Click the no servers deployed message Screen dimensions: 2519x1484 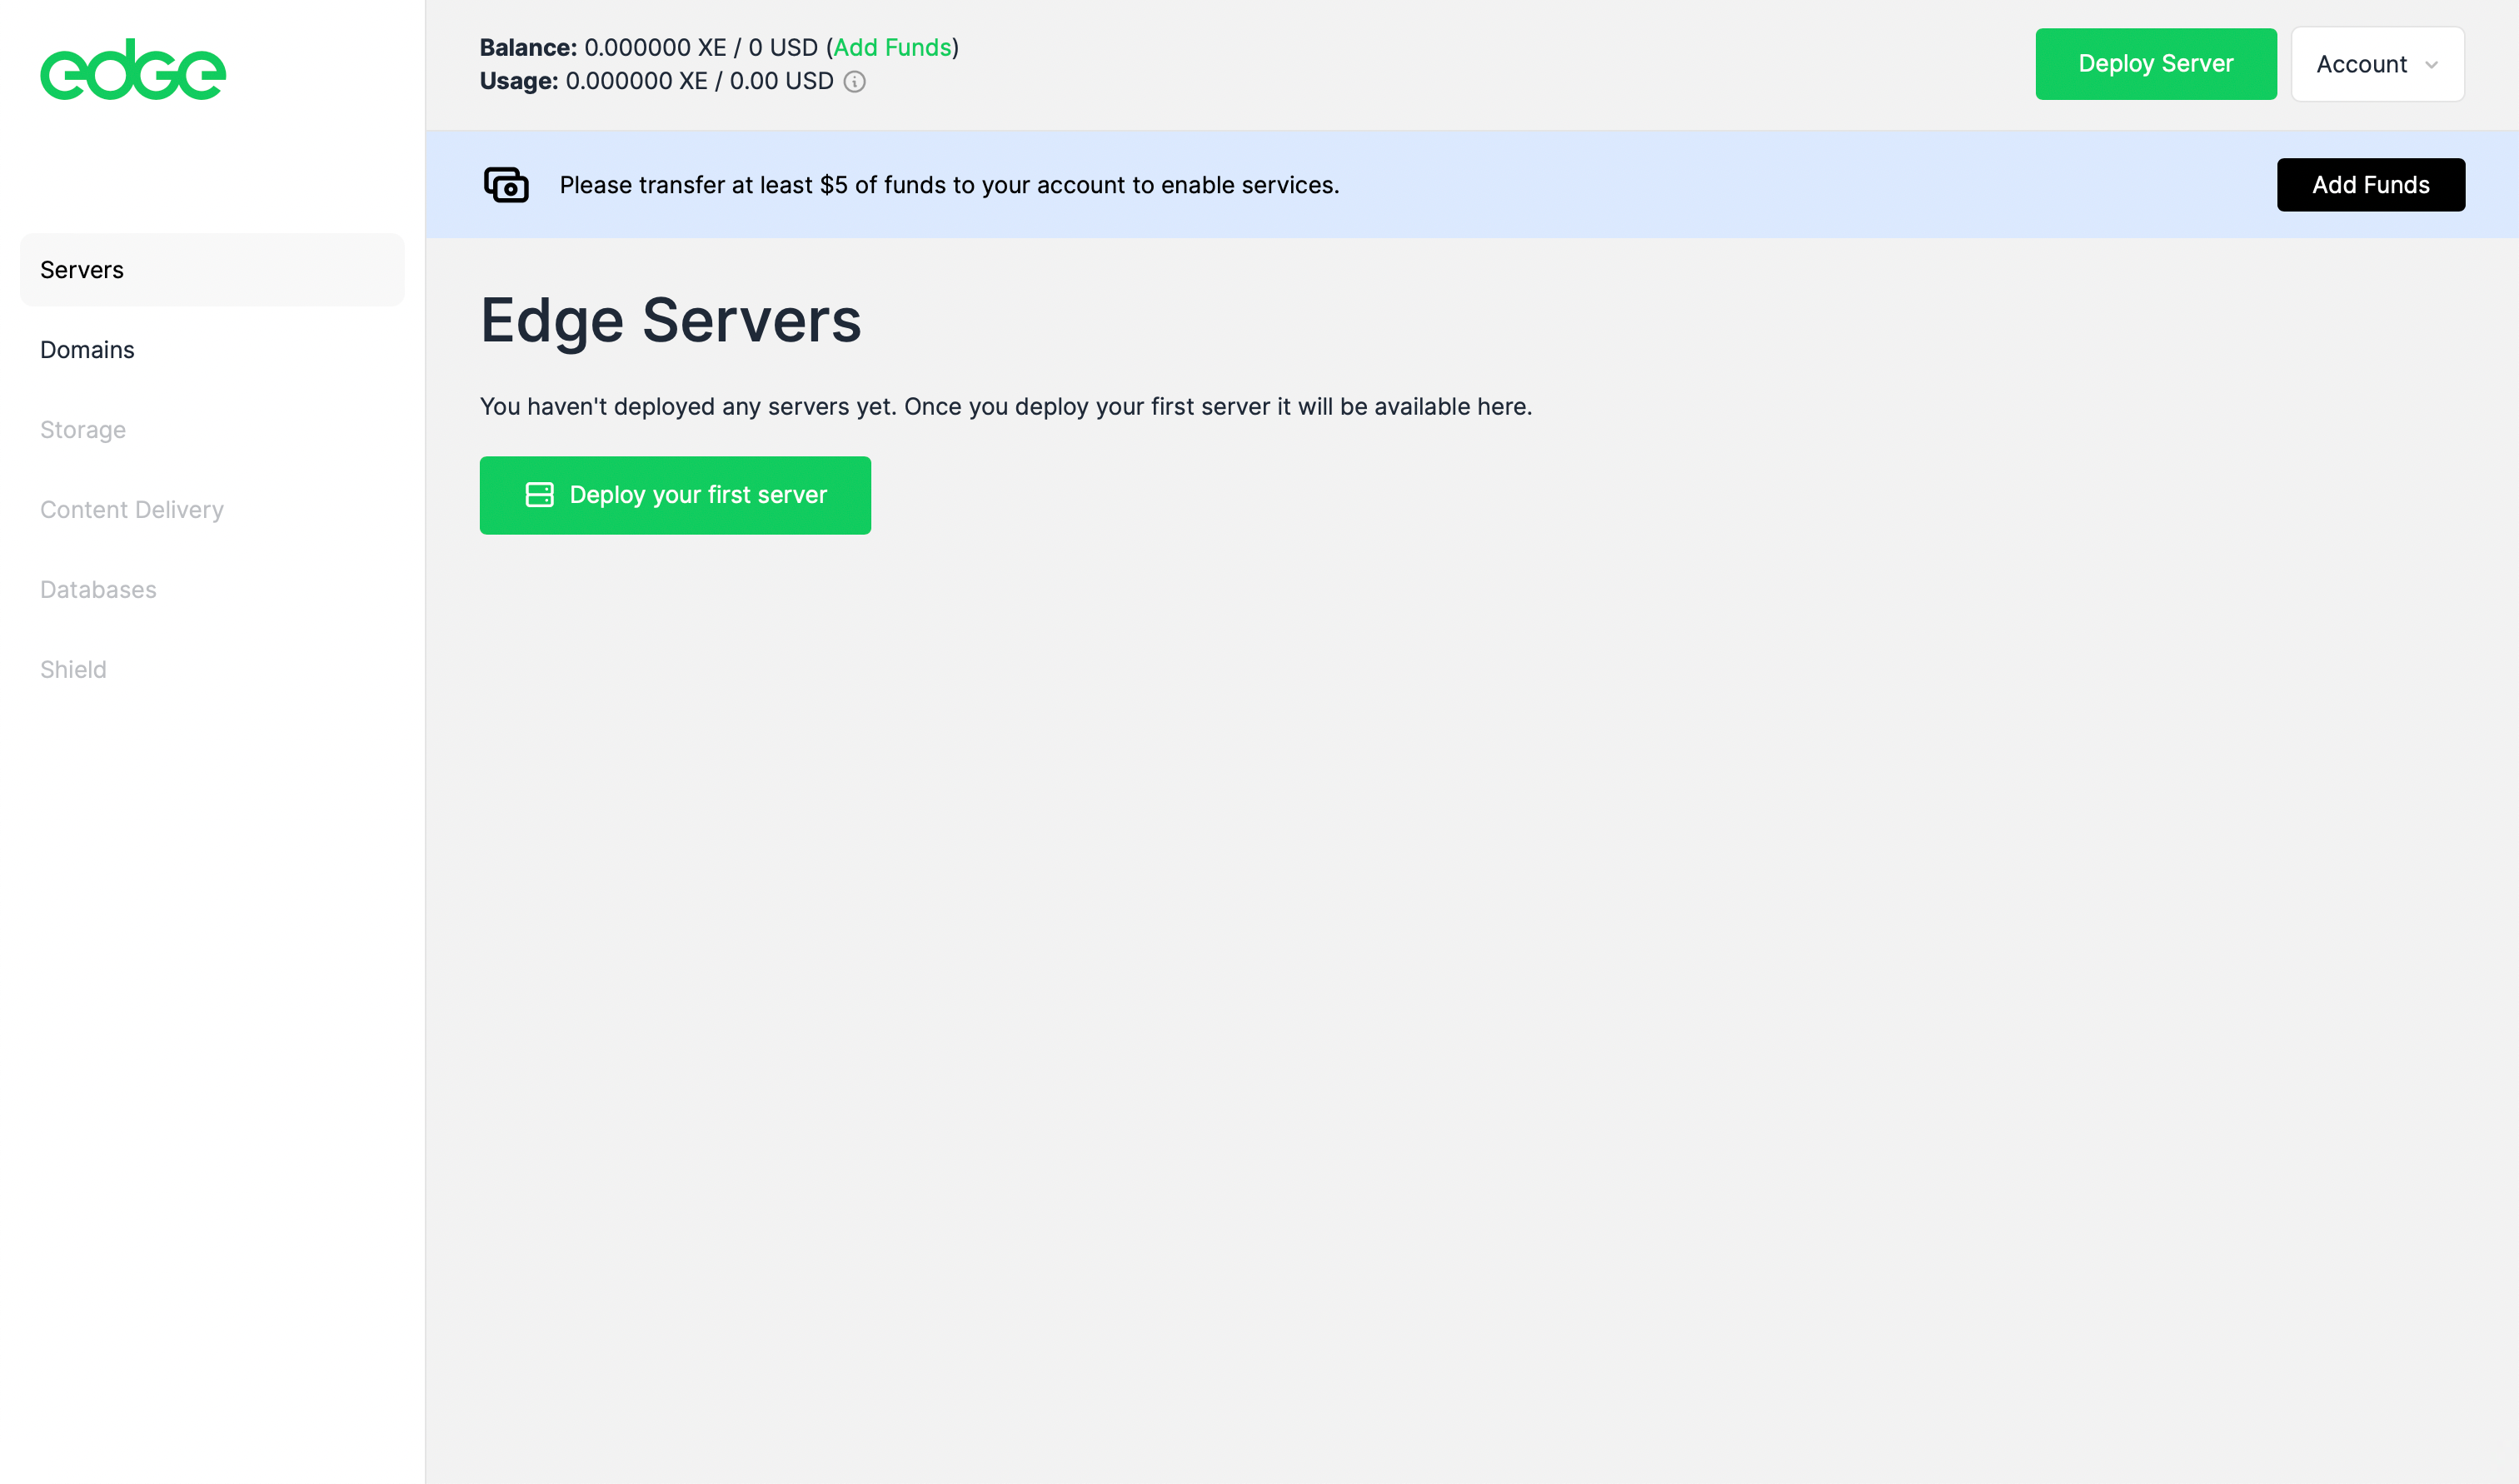click(1006, 407)
